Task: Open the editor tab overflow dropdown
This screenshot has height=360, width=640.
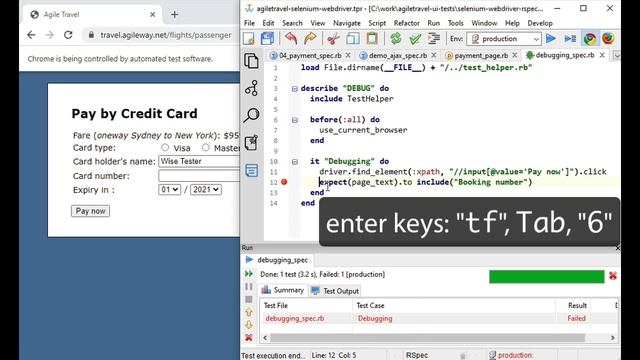Action: (617, 56)
